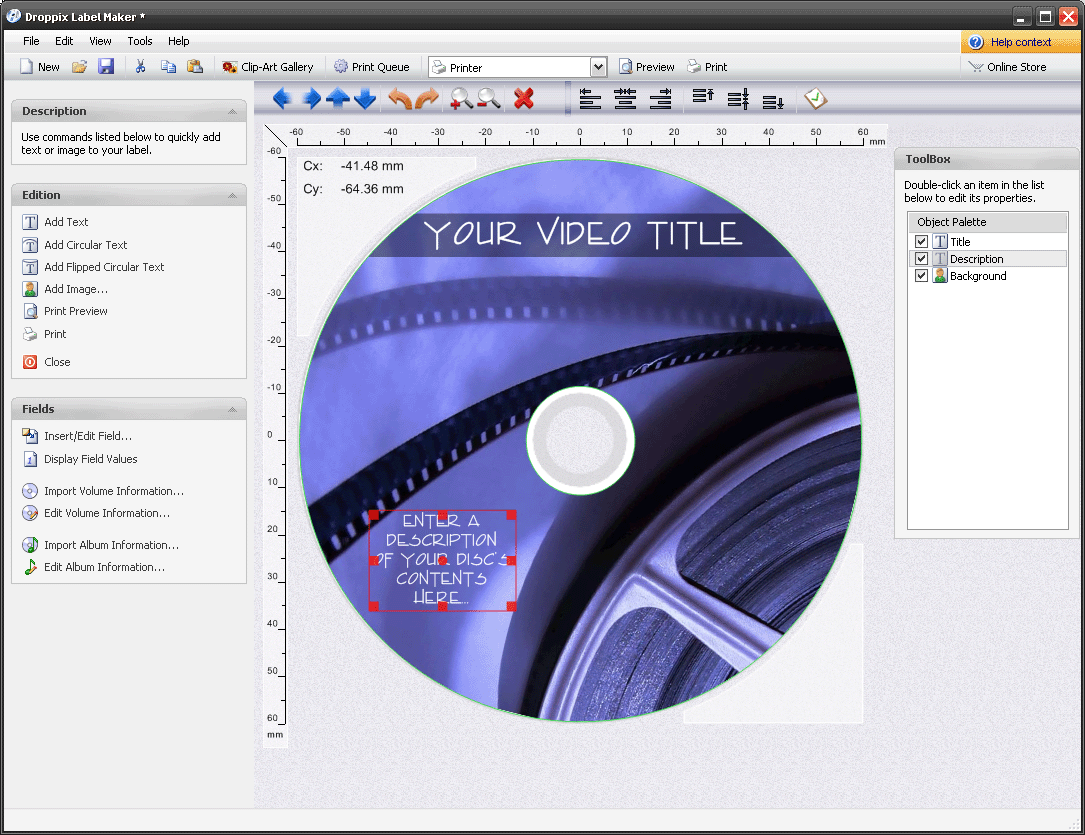The image size is (1085, 835).
Task: Undo with the orange left arrow
Action: (x=400, y=99)
